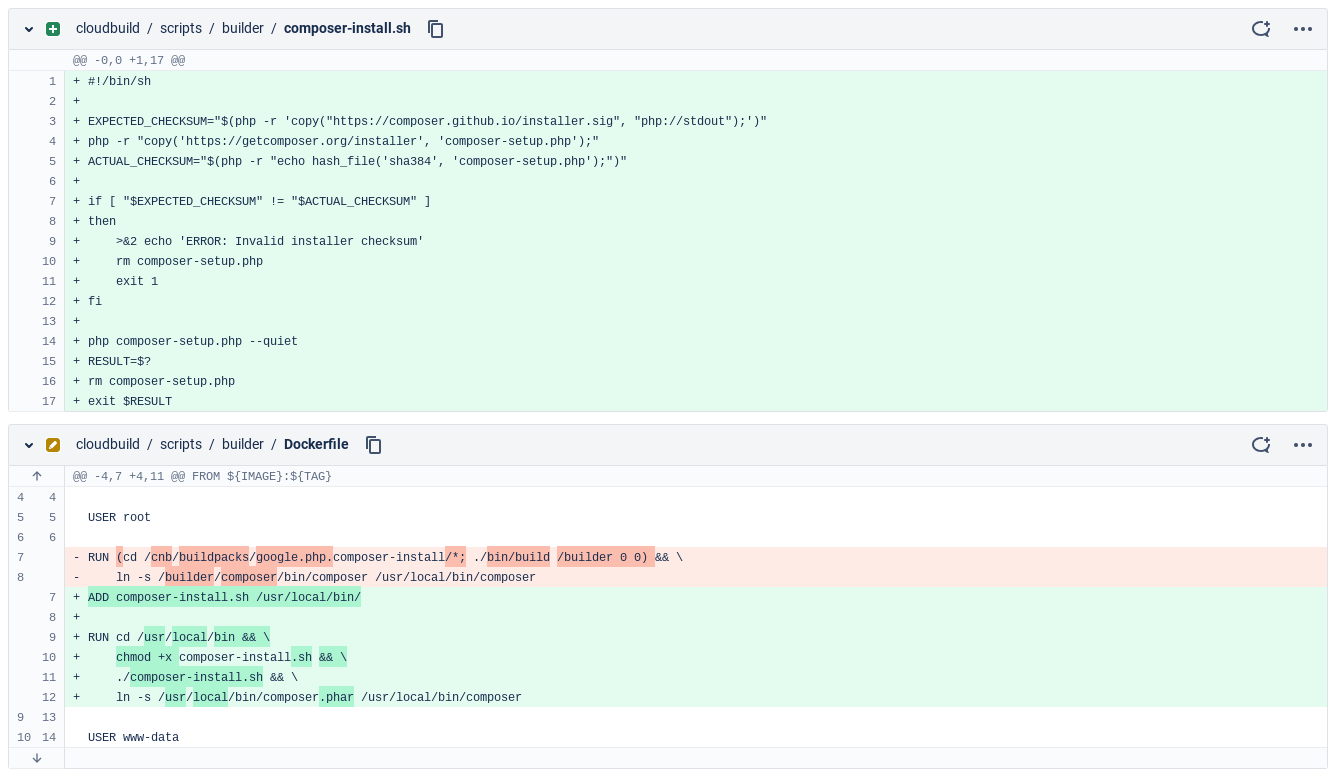Click line number 7 in the Dockerfile diff
Image resolution: width=1333 pixels, height=772 pixels.
pyautogui.click(x=21, y=557)
